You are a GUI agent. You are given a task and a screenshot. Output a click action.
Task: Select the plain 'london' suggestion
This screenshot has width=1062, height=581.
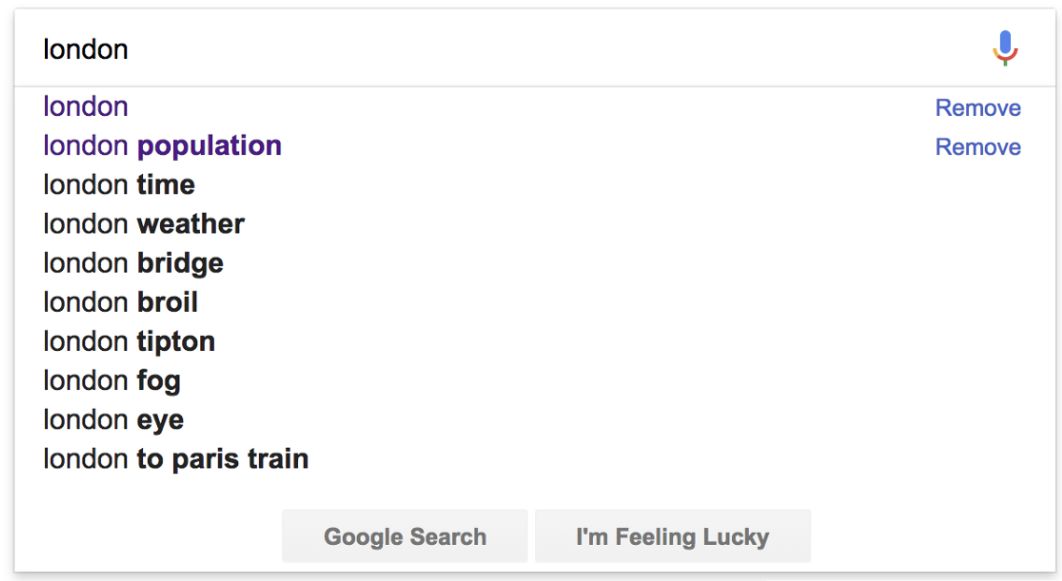(86, 107)
